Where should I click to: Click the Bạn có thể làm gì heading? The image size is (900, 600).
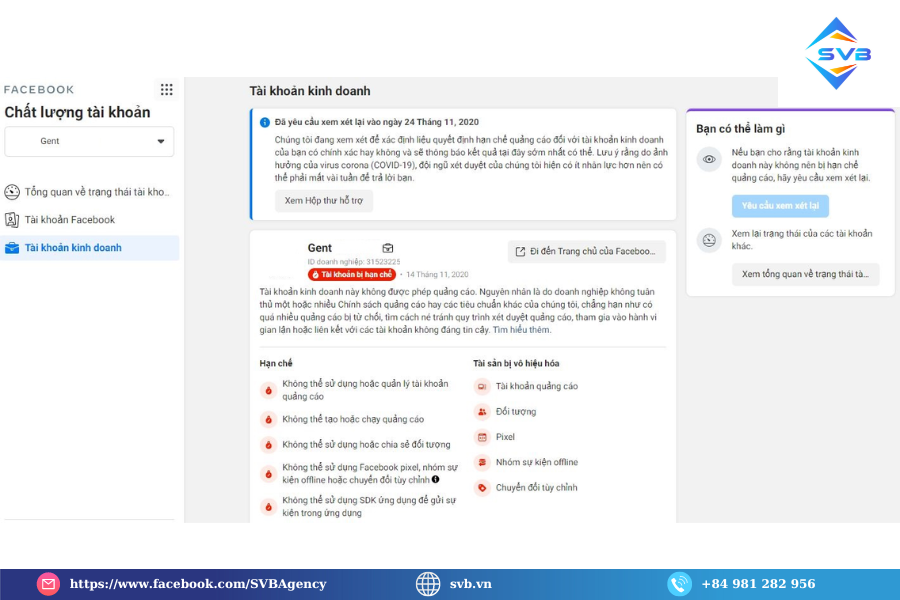[740, 129]
